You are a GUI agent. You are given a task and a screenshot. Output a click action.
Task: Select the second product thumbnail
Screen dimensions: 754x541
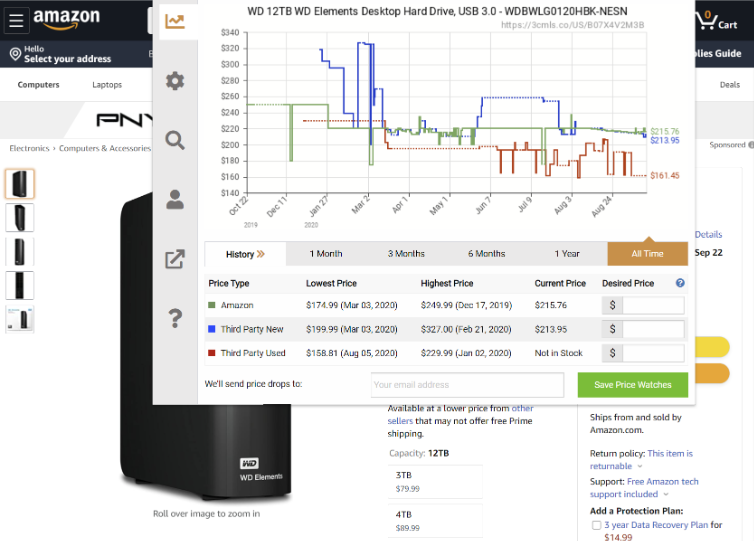tap(20, 218)
